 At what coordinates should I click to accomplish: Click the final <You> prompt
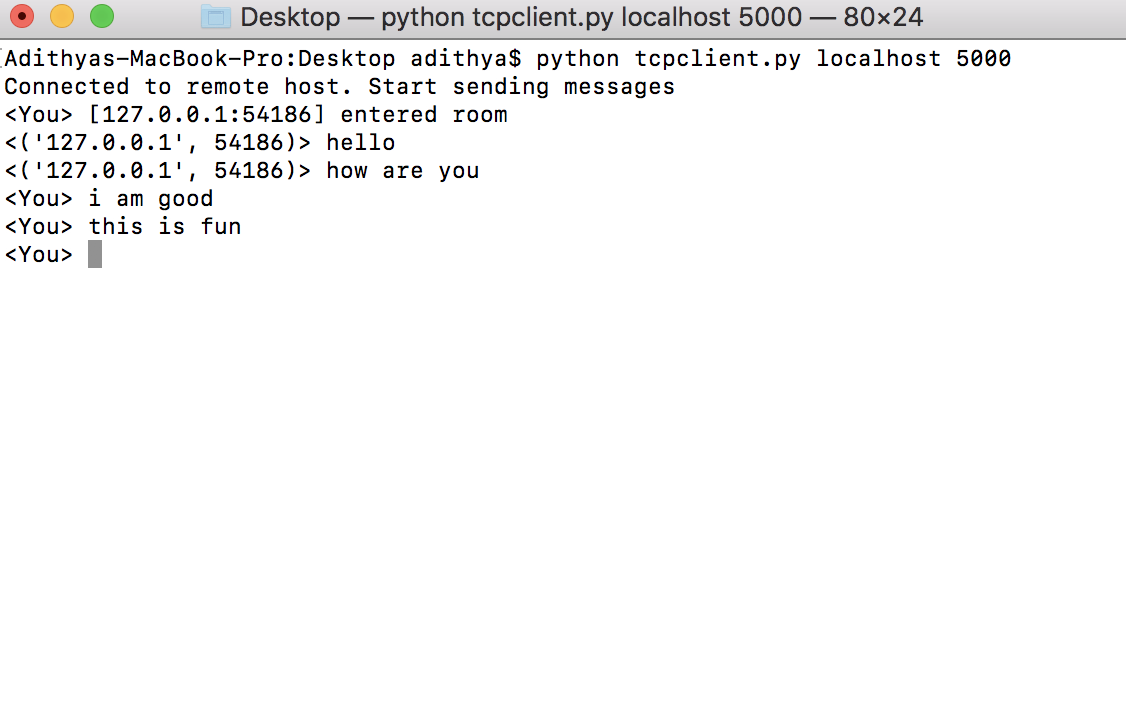38,254
